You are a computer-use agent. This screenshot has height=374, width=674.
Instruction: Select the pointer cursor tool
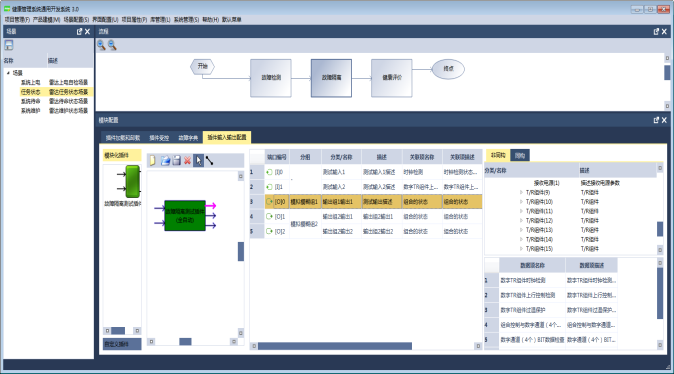click(198, 161)
